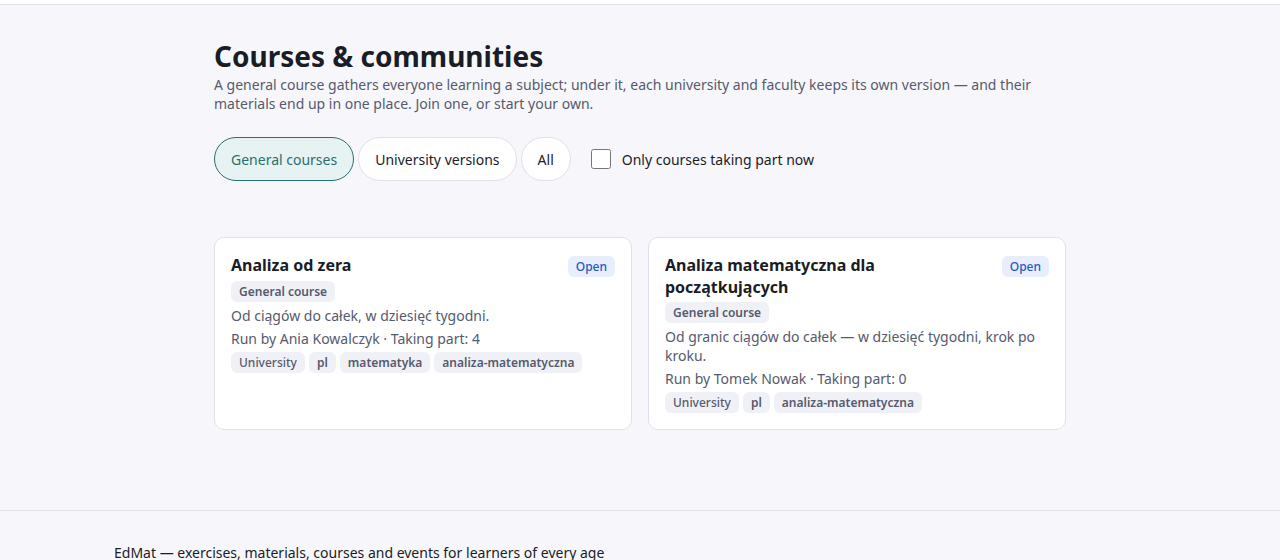Click Open badge on Analiza matematyczna dla początkujących card
Image resolution: width=1280 pixels, height=560 pixels.
1025,266
